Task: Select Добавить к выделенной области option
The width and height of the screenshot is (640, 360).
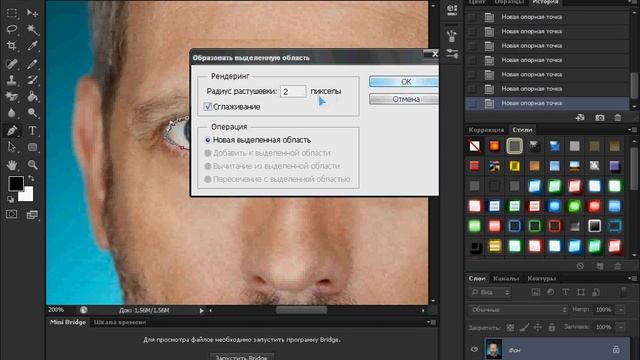Action: (207, 153)
